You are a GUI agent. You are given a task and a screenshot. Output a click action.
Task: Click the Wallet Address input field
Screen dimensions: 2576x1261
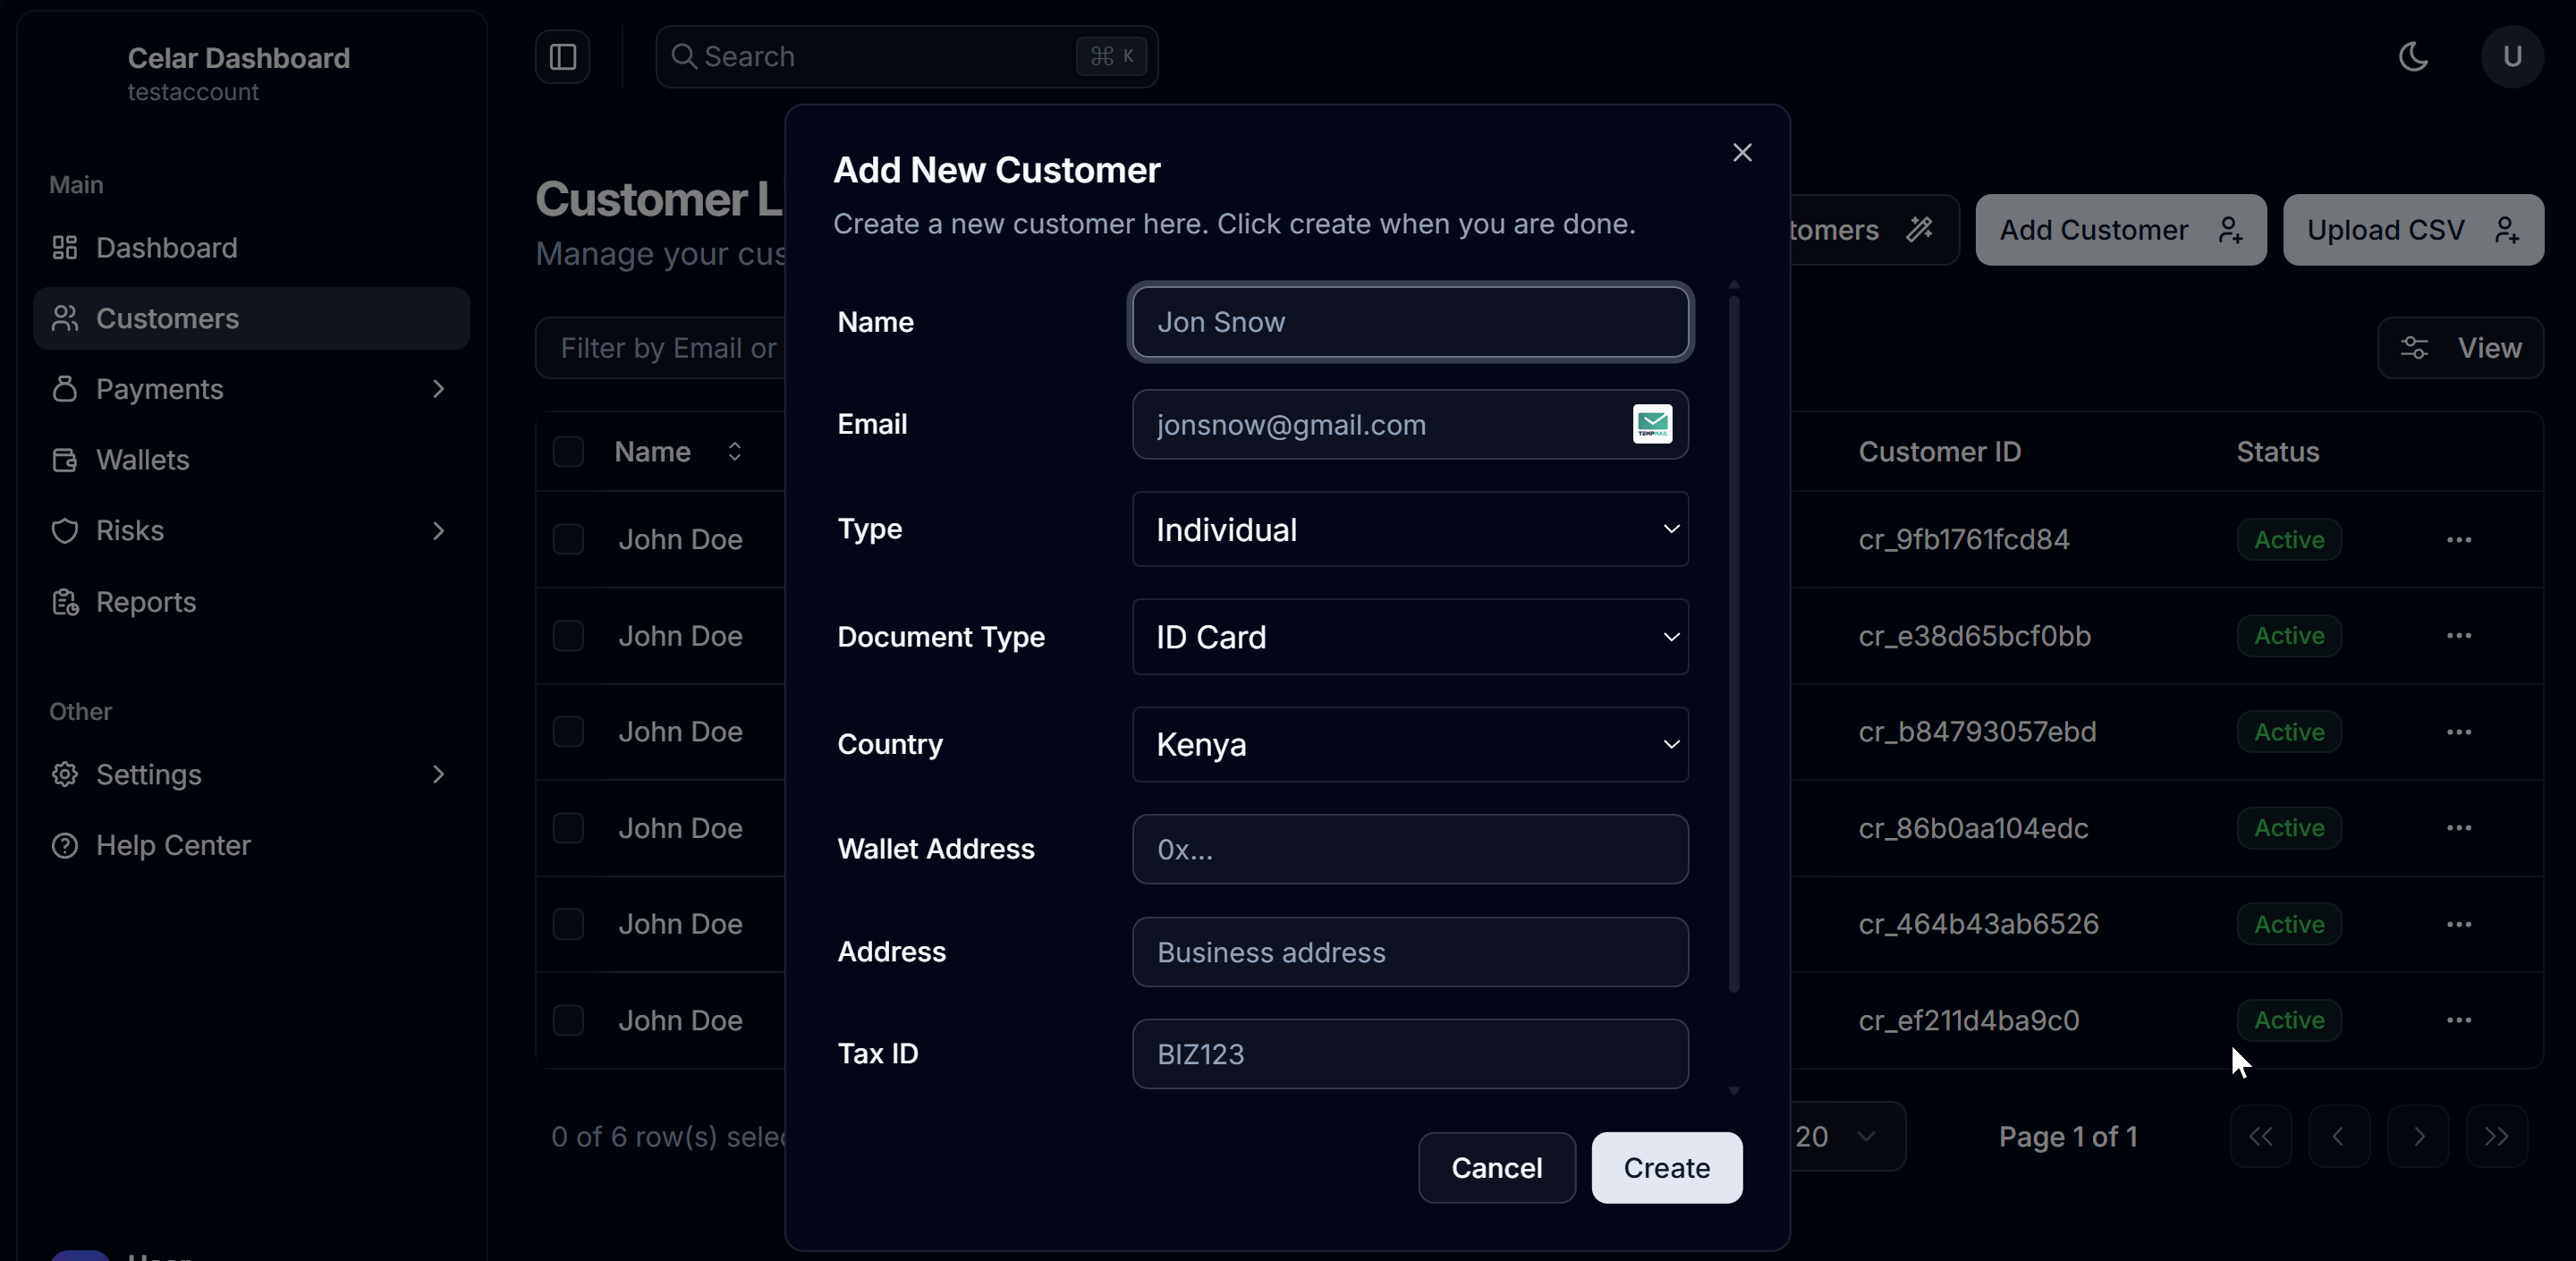(x=1410, y=850)
